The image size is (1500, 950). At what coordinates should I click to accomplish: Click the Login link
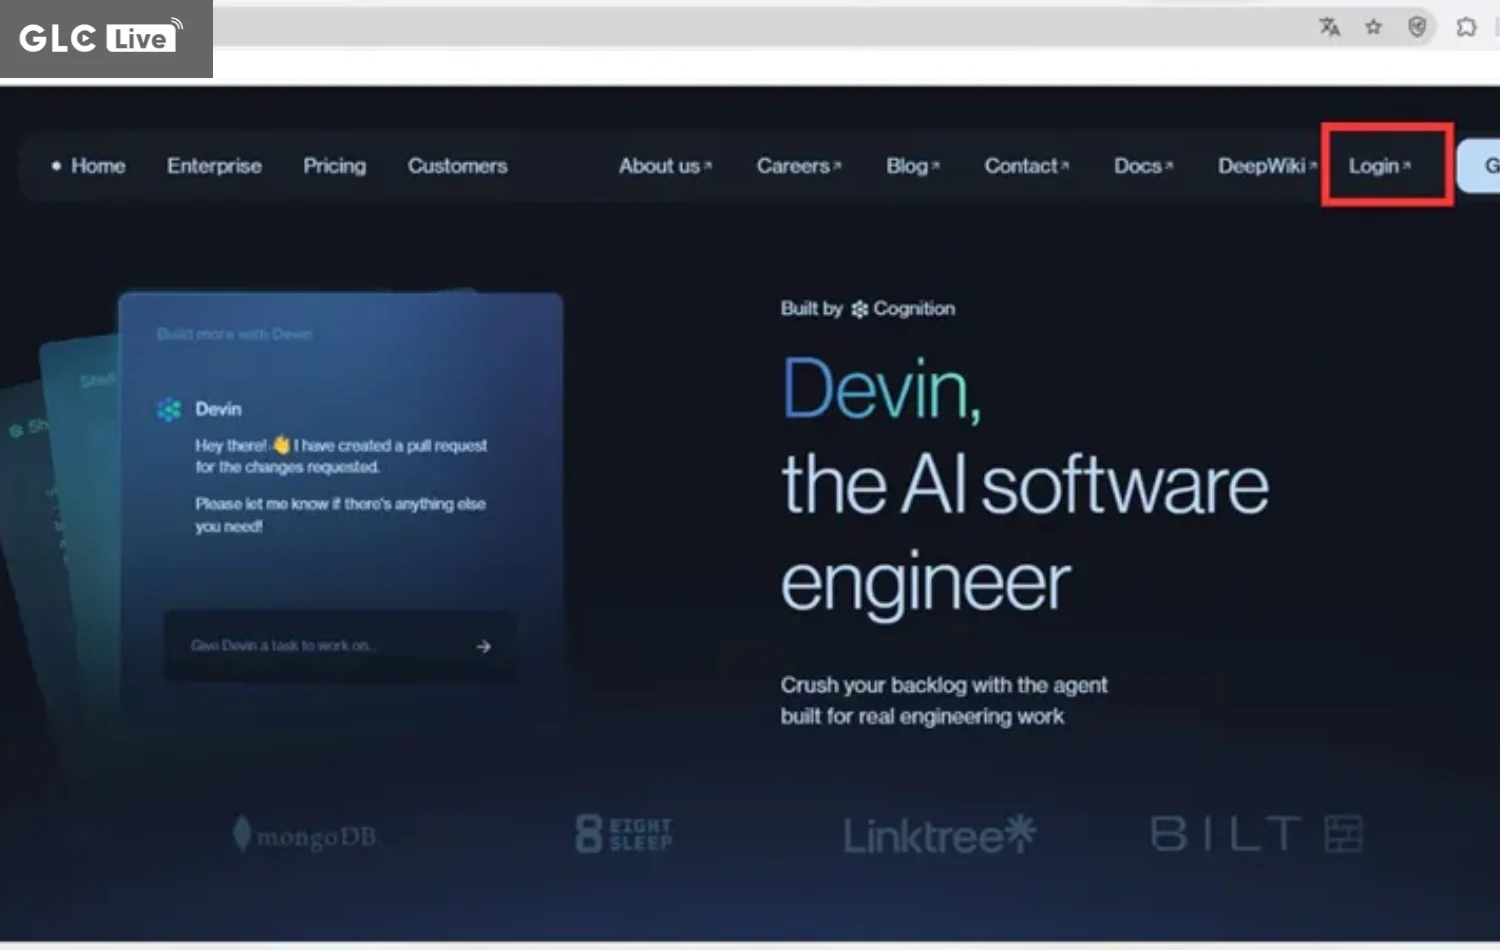click(1379, 166)
